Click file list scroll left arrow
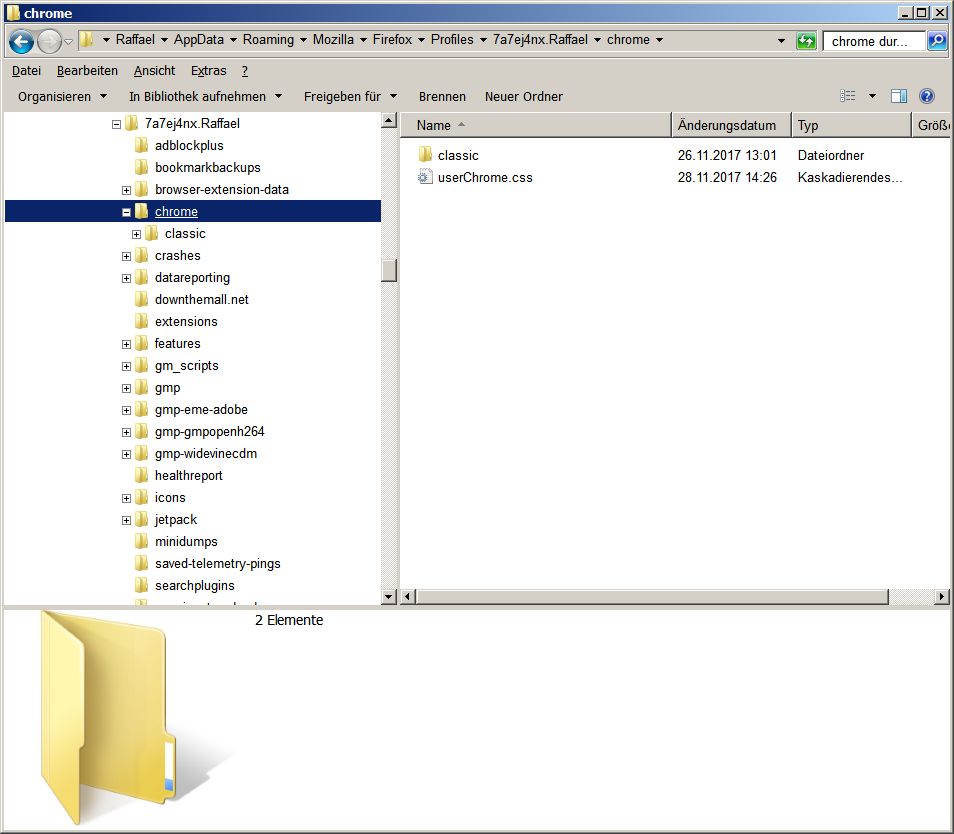The height and width of the screenshot is (834, 954). [408, 597]
